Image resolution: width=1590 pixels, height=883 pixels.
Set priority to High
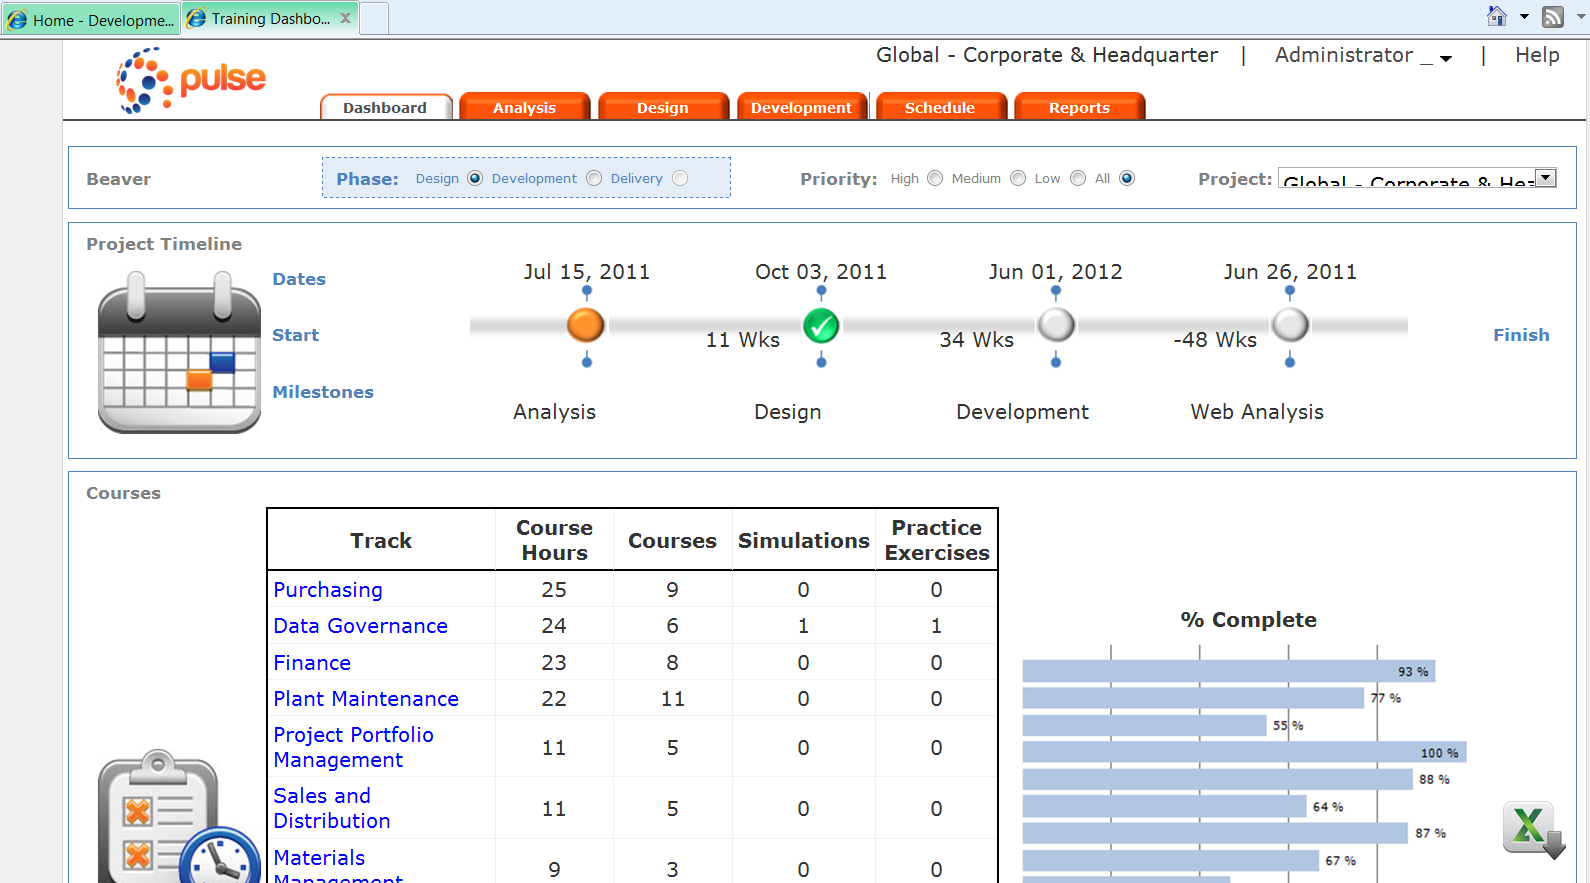[x=935, y=178]
